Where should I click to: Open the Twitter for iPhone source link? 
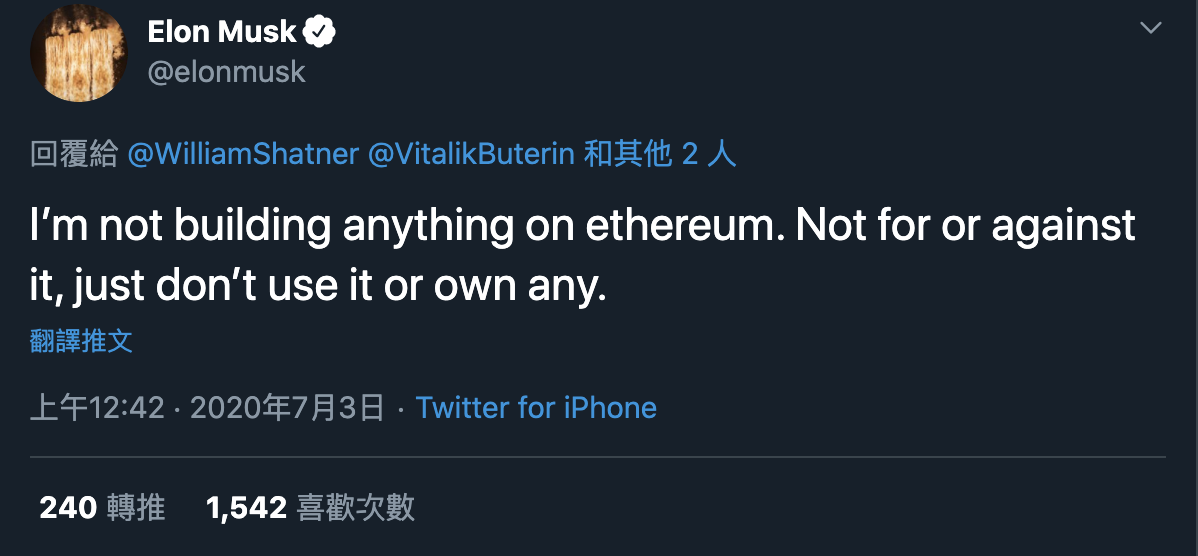coord(536,408)
